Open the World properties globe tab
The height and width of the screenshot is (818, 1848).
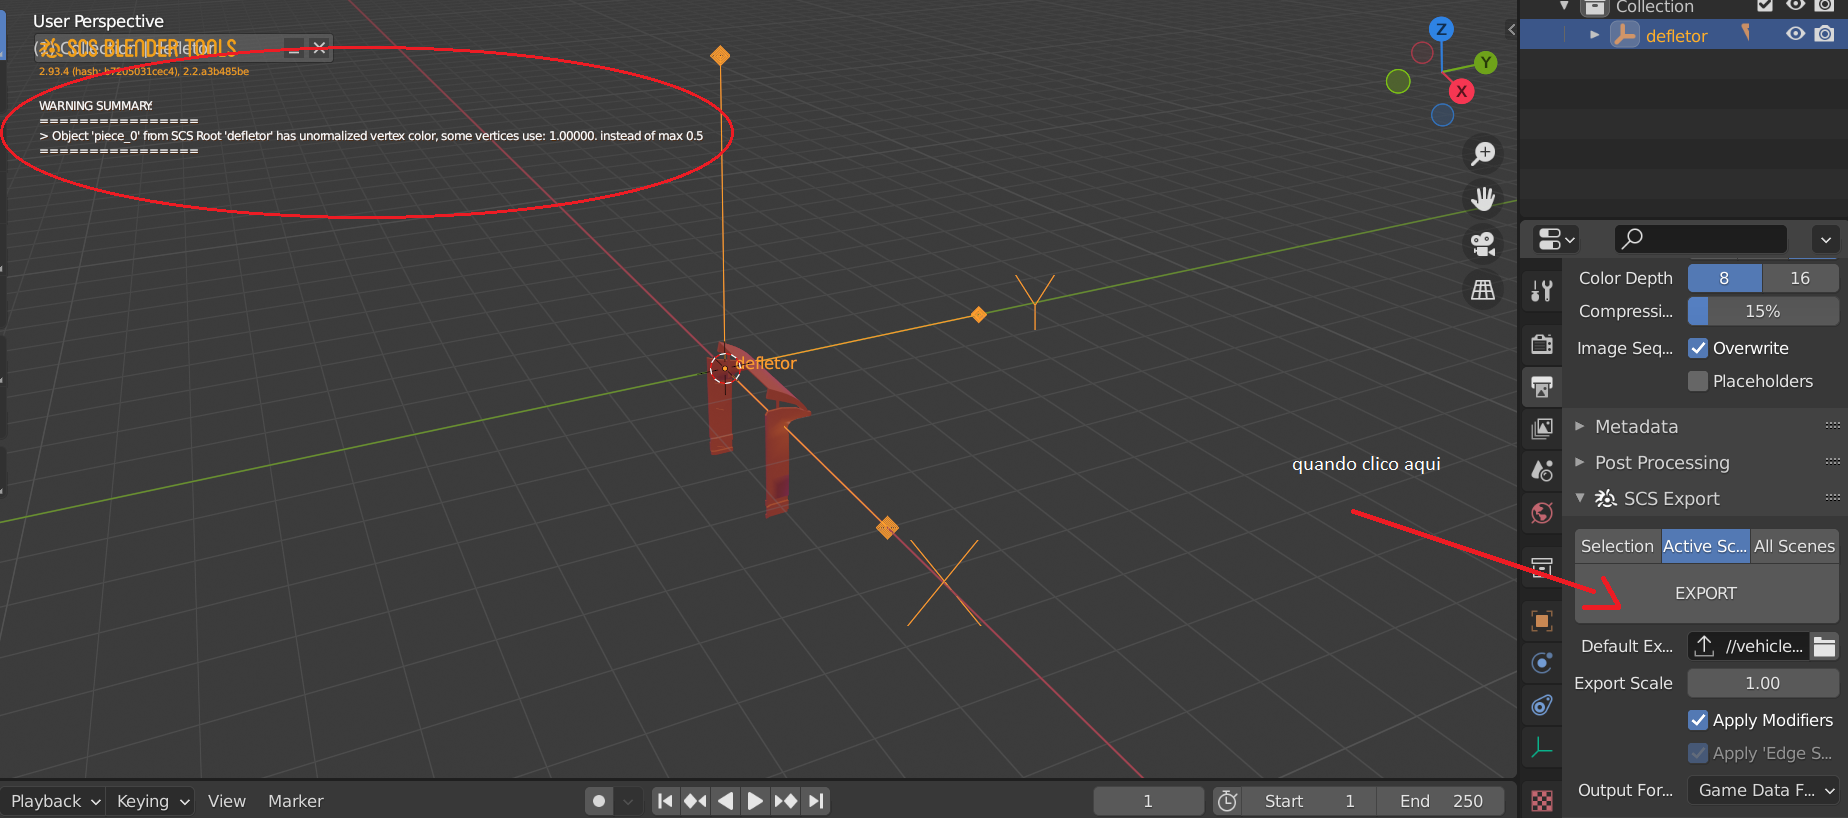tap(1542, 513)
